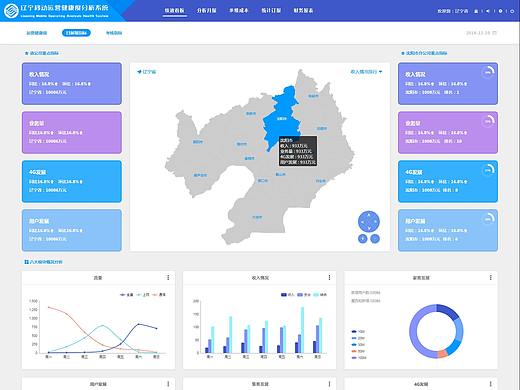Click the tallest cyan bar in bar chart
The image size is (520, 390).
coord(302,330)
